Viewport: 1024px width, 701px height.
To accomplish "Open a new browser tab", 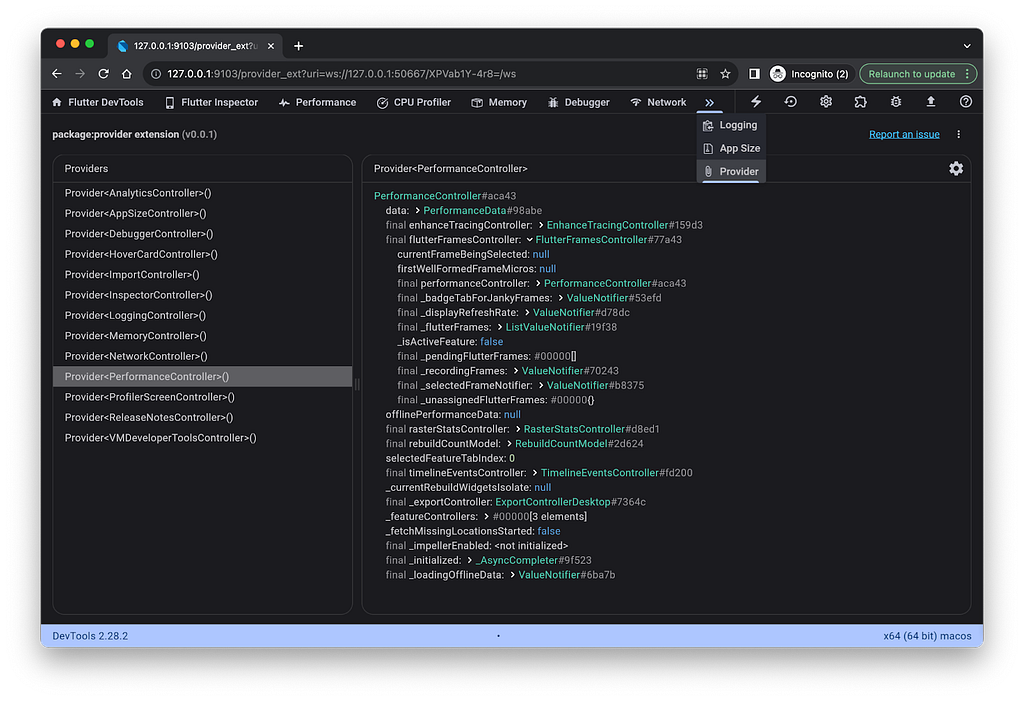I will (298, 46).
